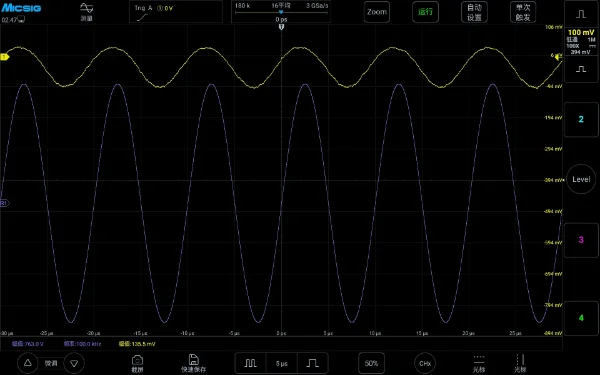Tap the clock and USB status indicator
This screenshot has width=600, height=375.
coord(13,20)
